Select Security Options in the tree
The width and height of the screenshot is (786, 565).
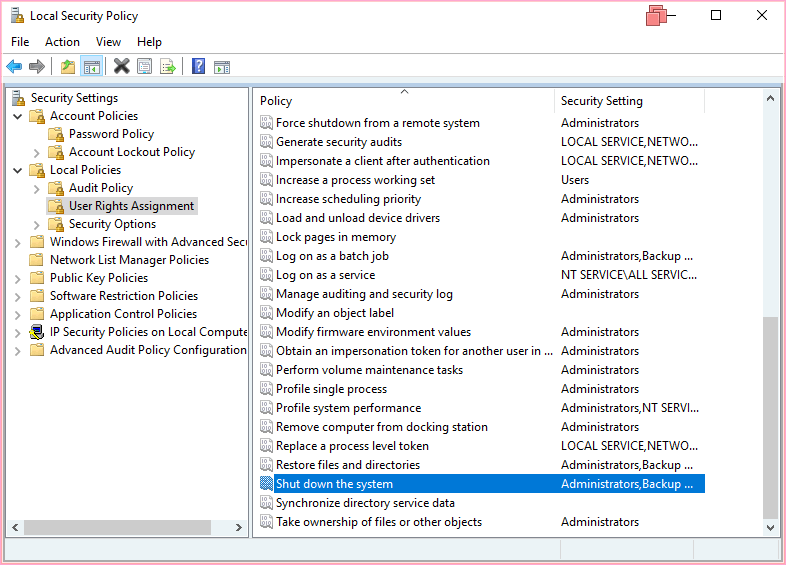112,224
